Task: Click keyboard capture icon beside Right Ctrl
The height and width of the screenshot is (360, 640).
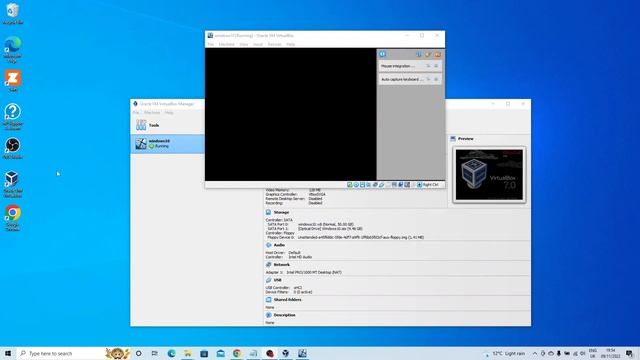Action: [419, 185]
